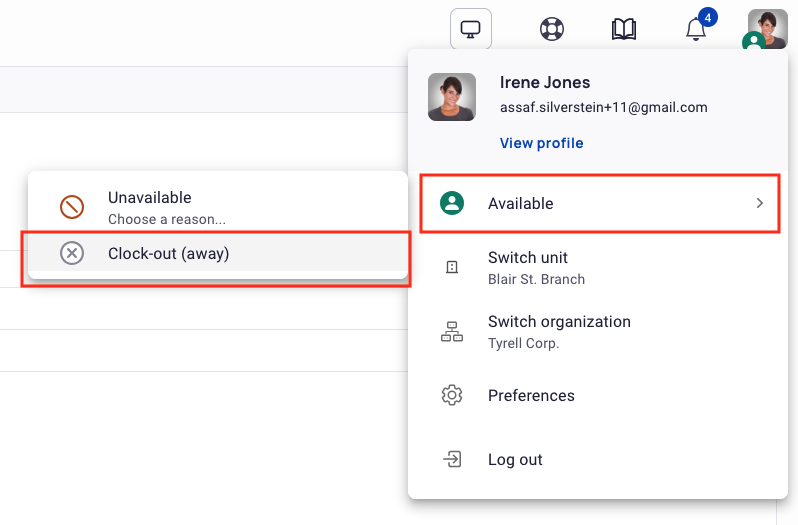Click the Preferences gear icon

[x=452, y=395]
